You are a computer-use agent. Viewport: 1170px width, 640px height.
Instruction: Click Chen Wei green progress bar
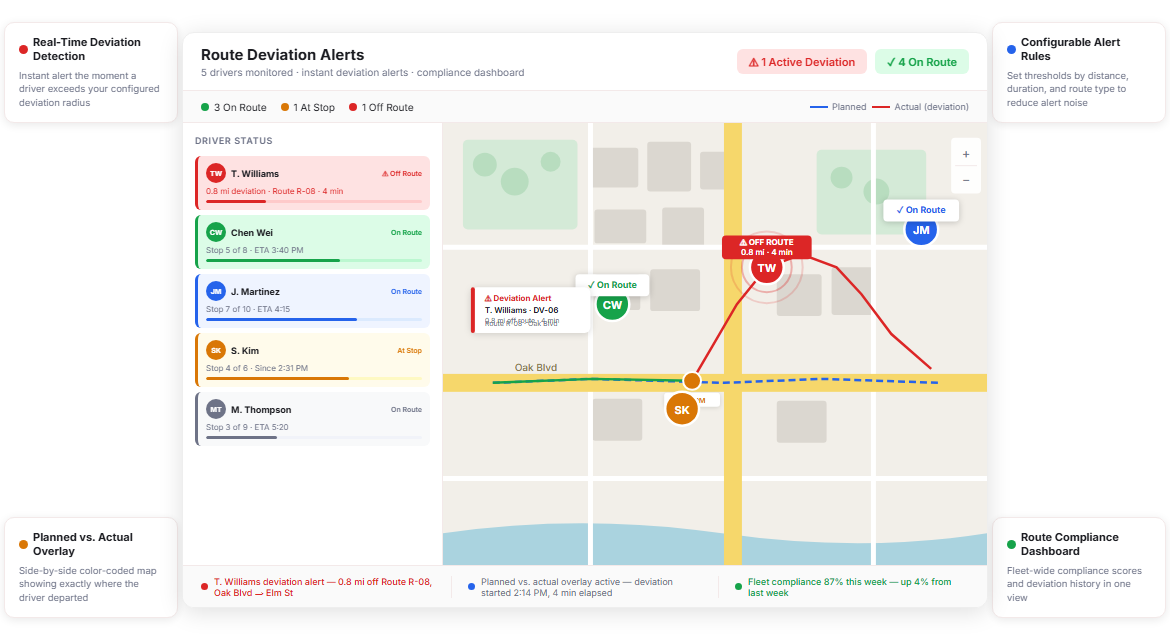(313, 260)
